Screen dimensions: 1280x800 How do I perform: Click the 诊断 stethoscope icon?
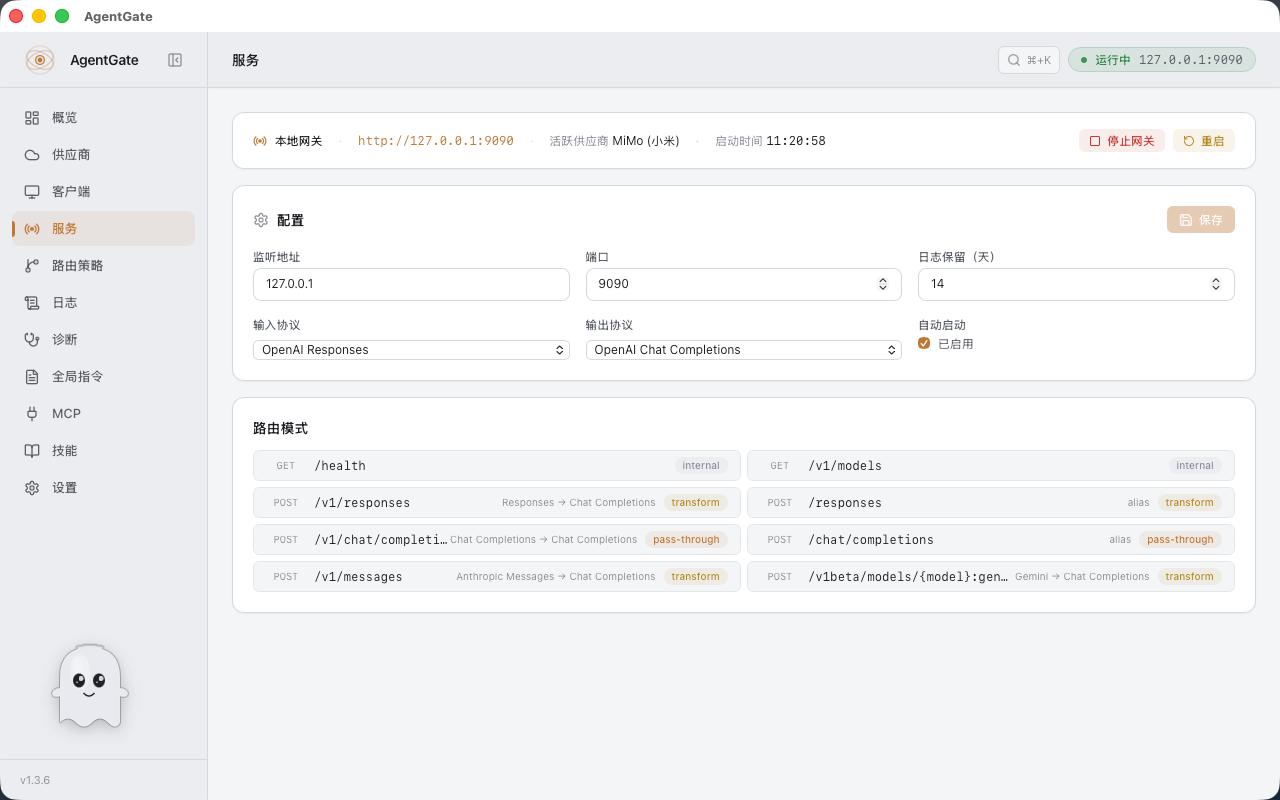32,340
